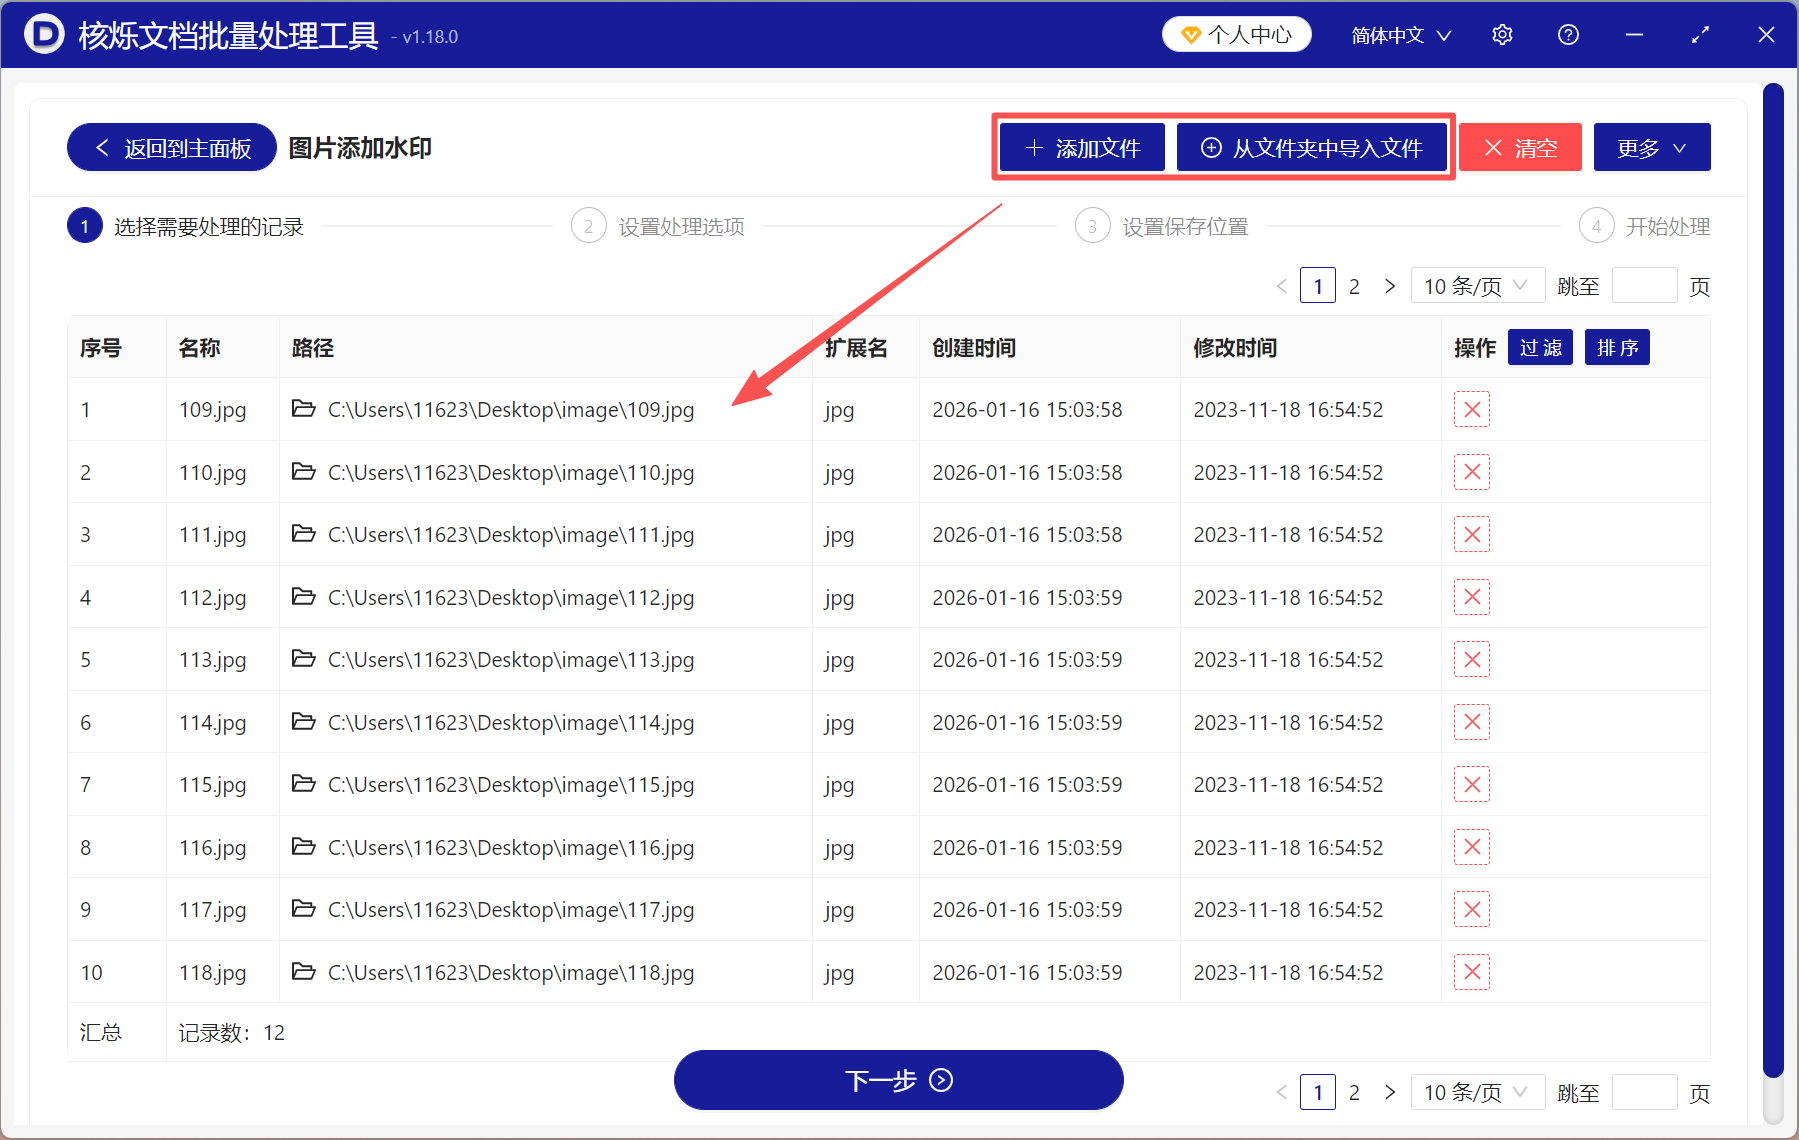
Task: Delete 115.jpg with its red X icon
Action: pos(1471,784)
